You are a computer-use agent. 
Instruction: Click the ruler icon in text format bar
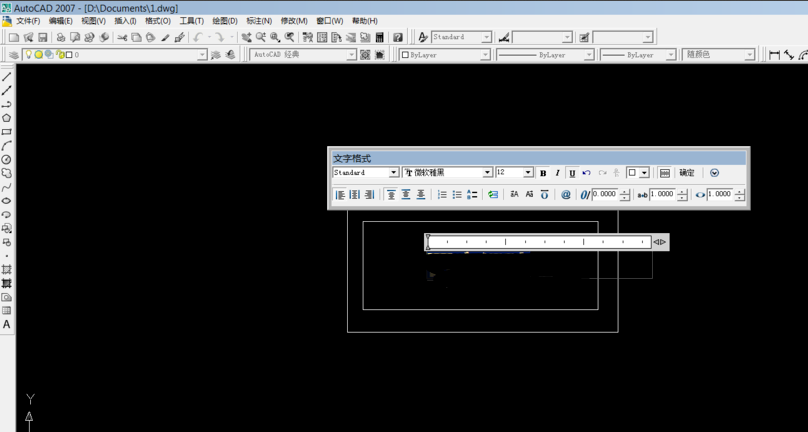[x=665, y=173]
